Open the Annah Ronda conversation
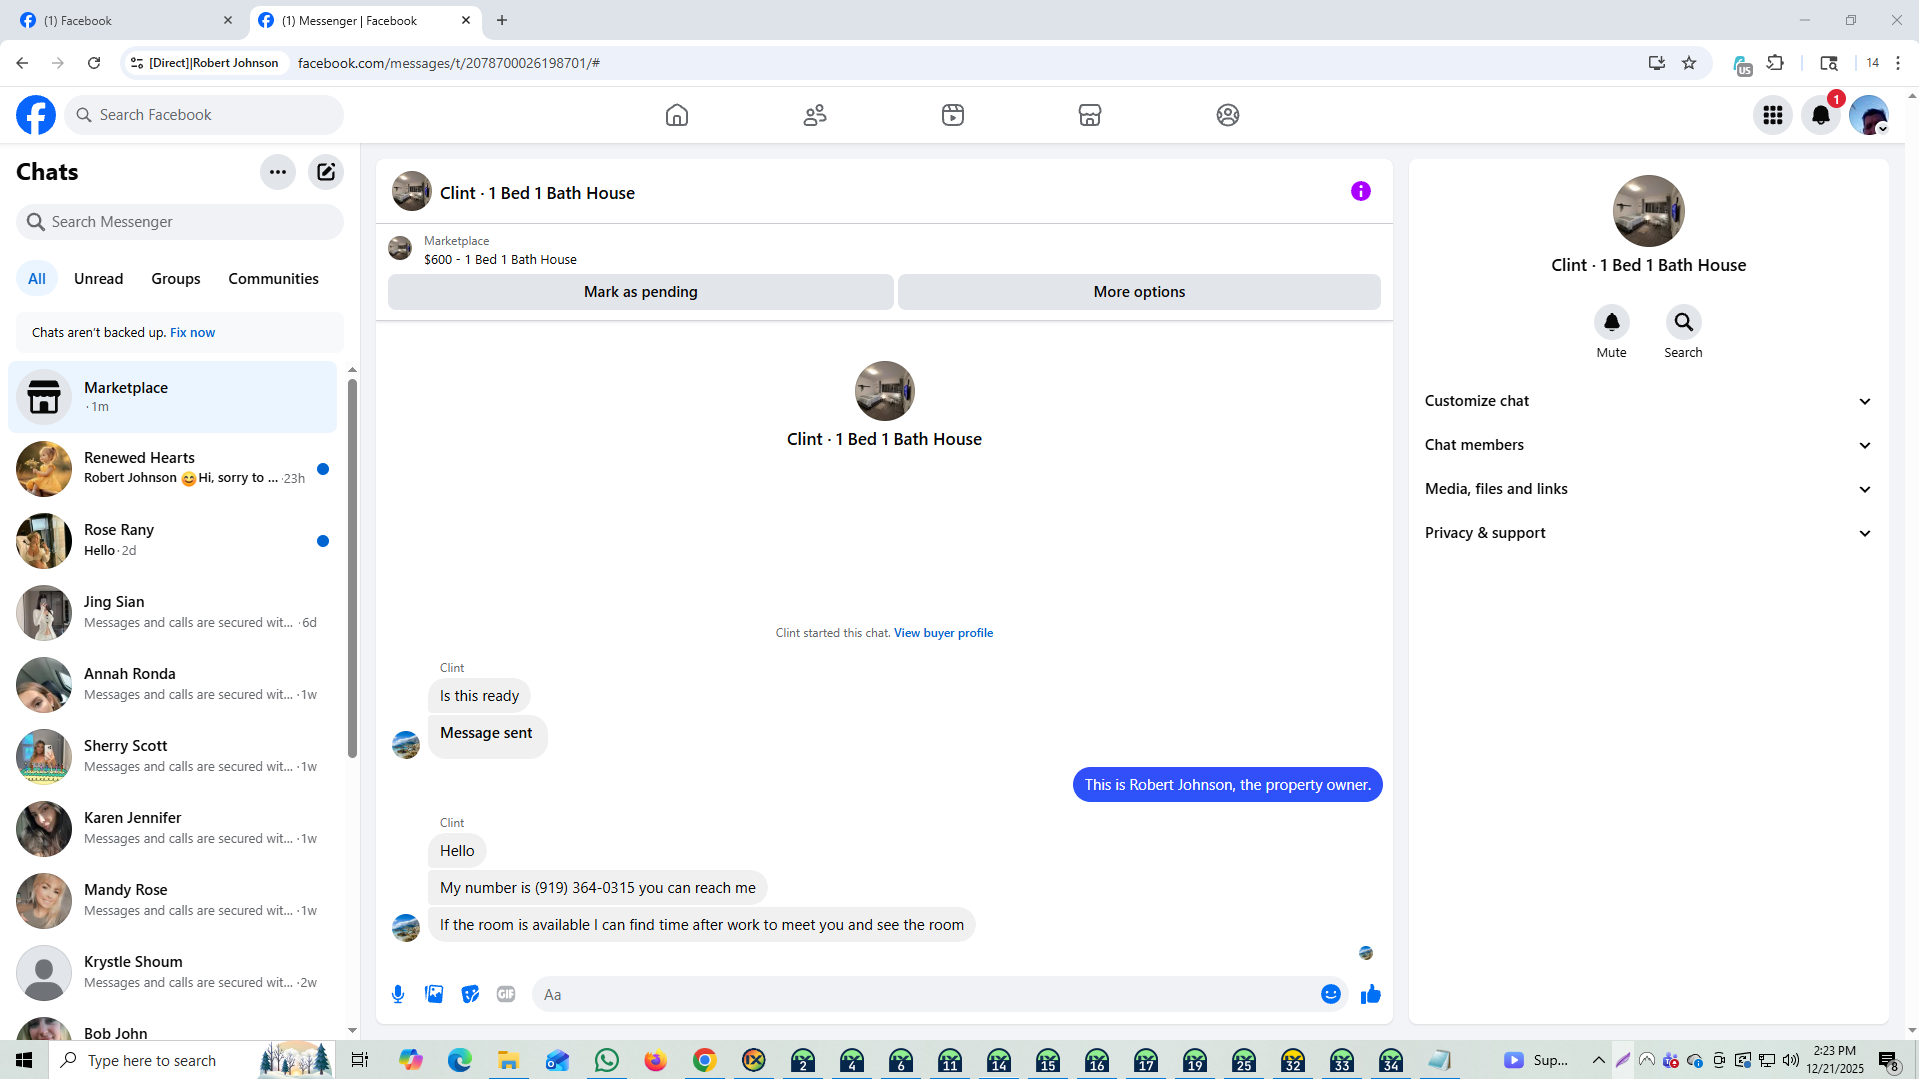This screenshot has width=1919, height=1079. tap(173, 685)
